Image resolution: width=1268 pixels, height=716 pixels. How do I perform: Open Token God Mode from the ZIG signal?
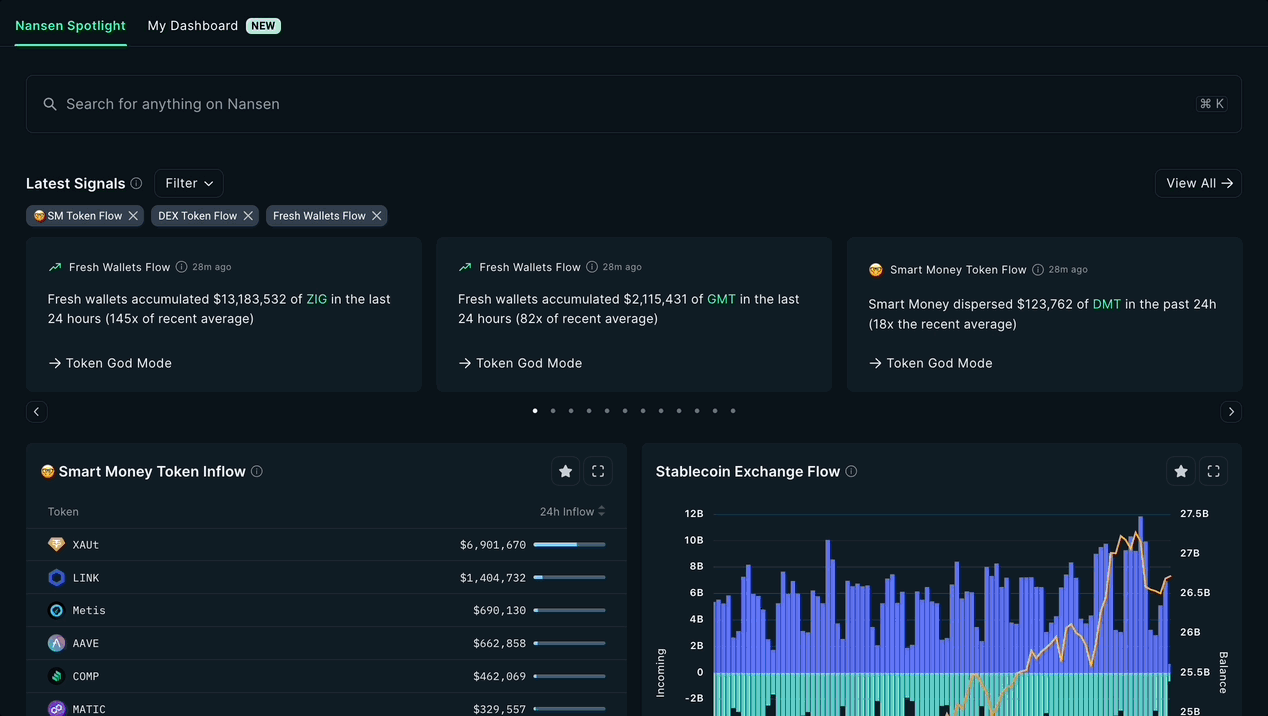click(x=110, y=363)
